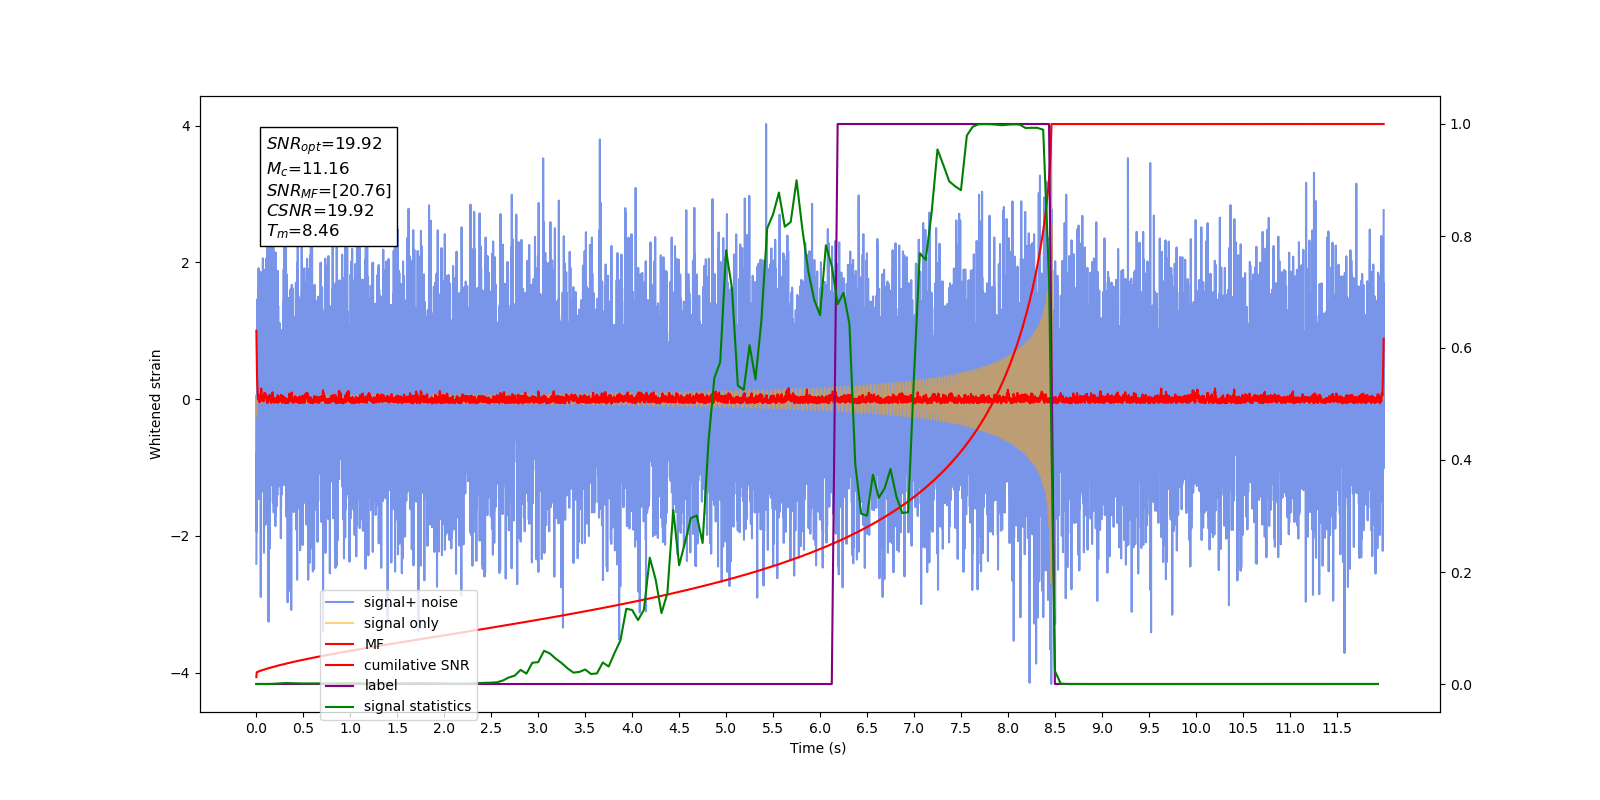
Task: Click the purple line sample beside 'label'
Action: coord(341,685)
